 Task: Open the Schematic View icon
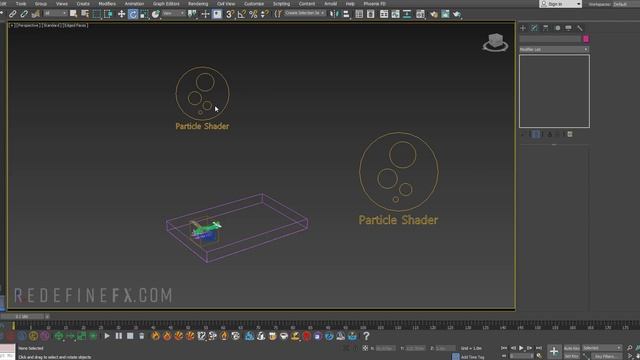pos(407,14)
